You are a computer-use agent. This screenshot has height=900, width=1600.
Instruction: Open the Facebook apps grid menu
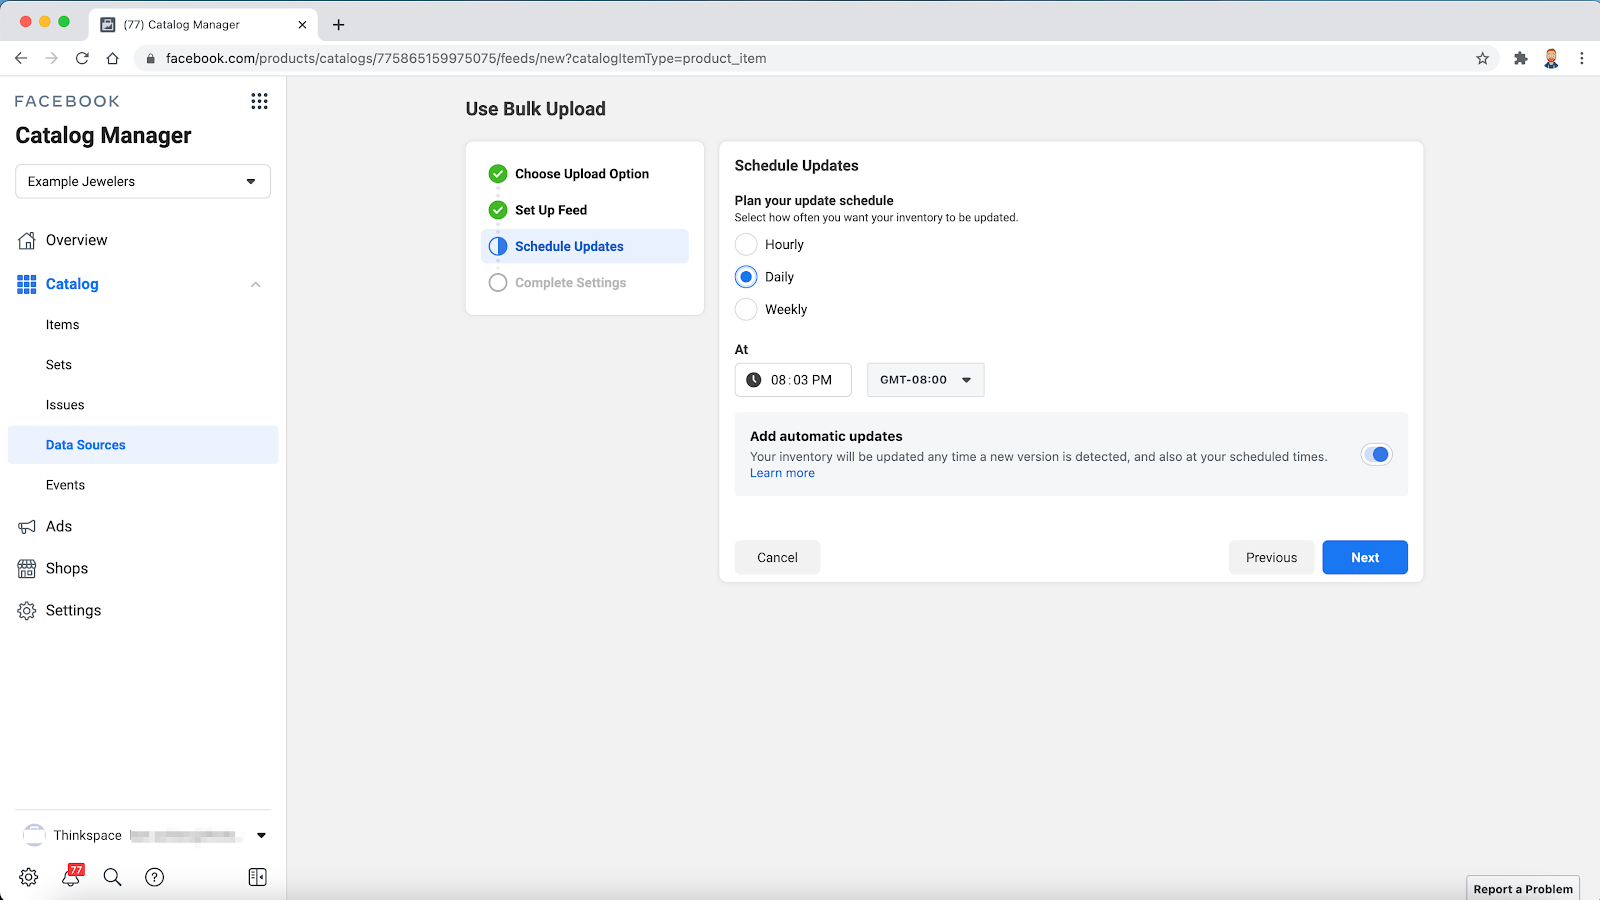(x=259, y=101)
